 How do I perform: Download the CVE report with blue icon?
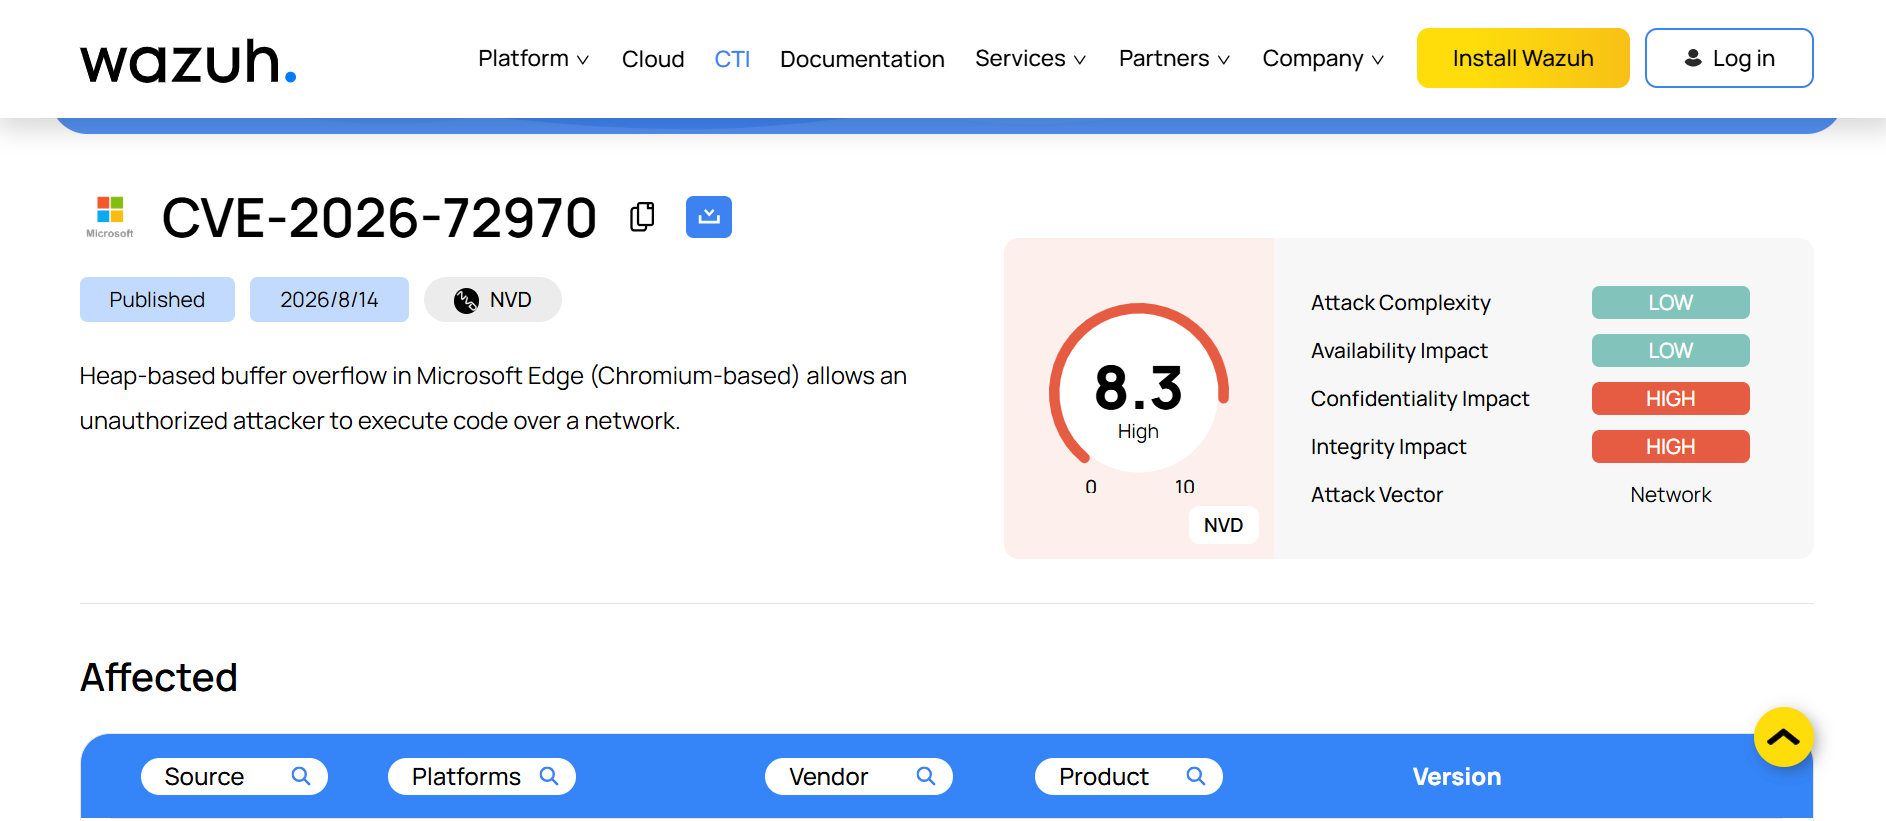point(709,217)
